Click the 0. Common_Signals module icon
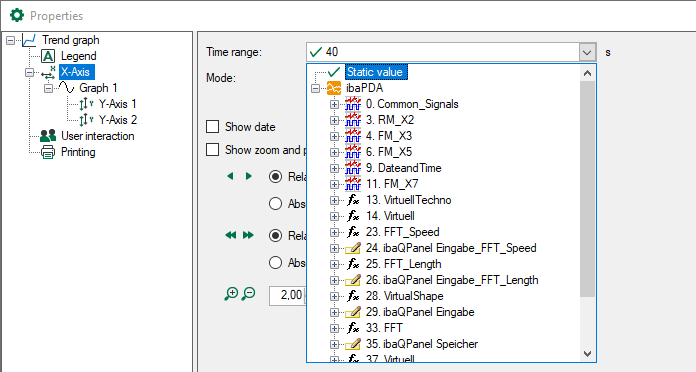This screenshot has width=696, height=372. point(353,104)
